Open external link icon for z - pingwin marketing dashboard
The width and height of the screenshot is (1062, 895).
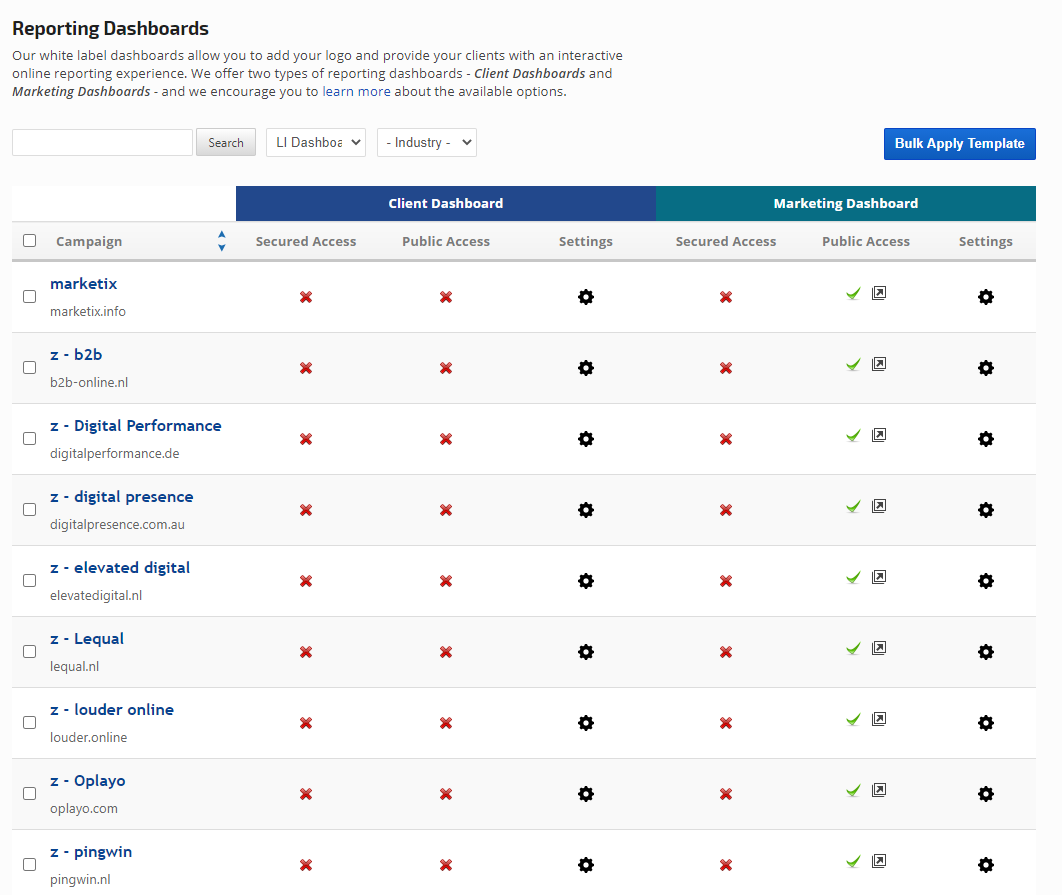[x=879, y=861]
